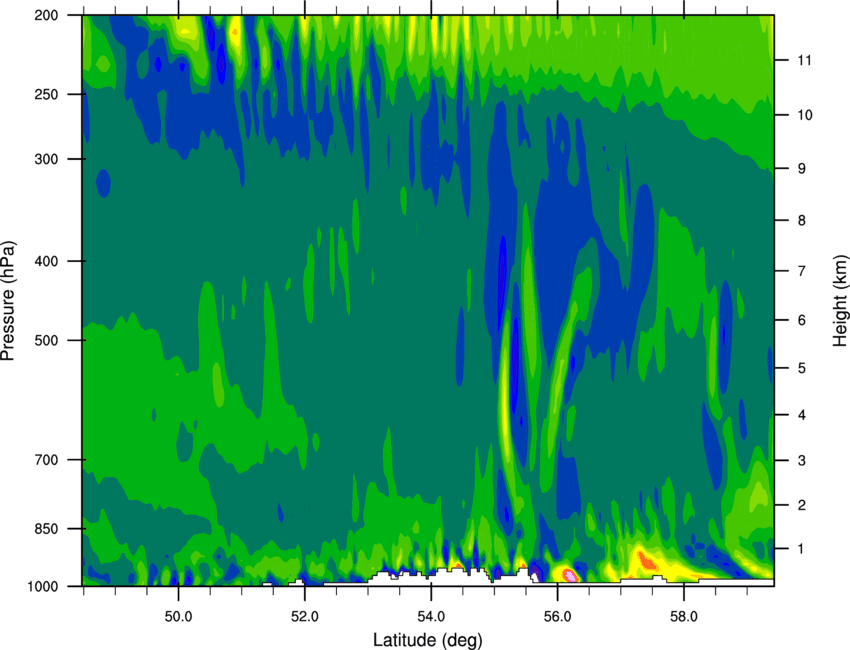850x650 pixels.
Task: Select the 700 pressure tick label
Action: [x=46, y=459]
